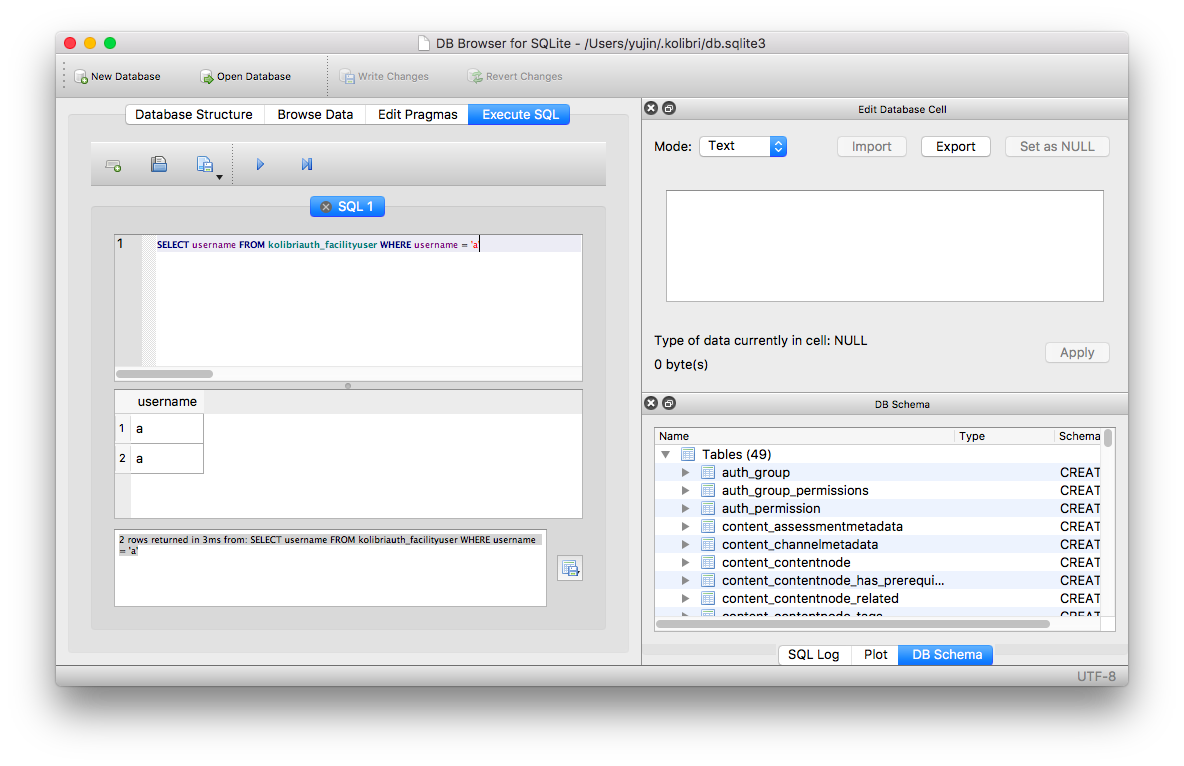Run the SQL with the play icon
Viewport: 1184px width, 766px height.
(260, 164)
